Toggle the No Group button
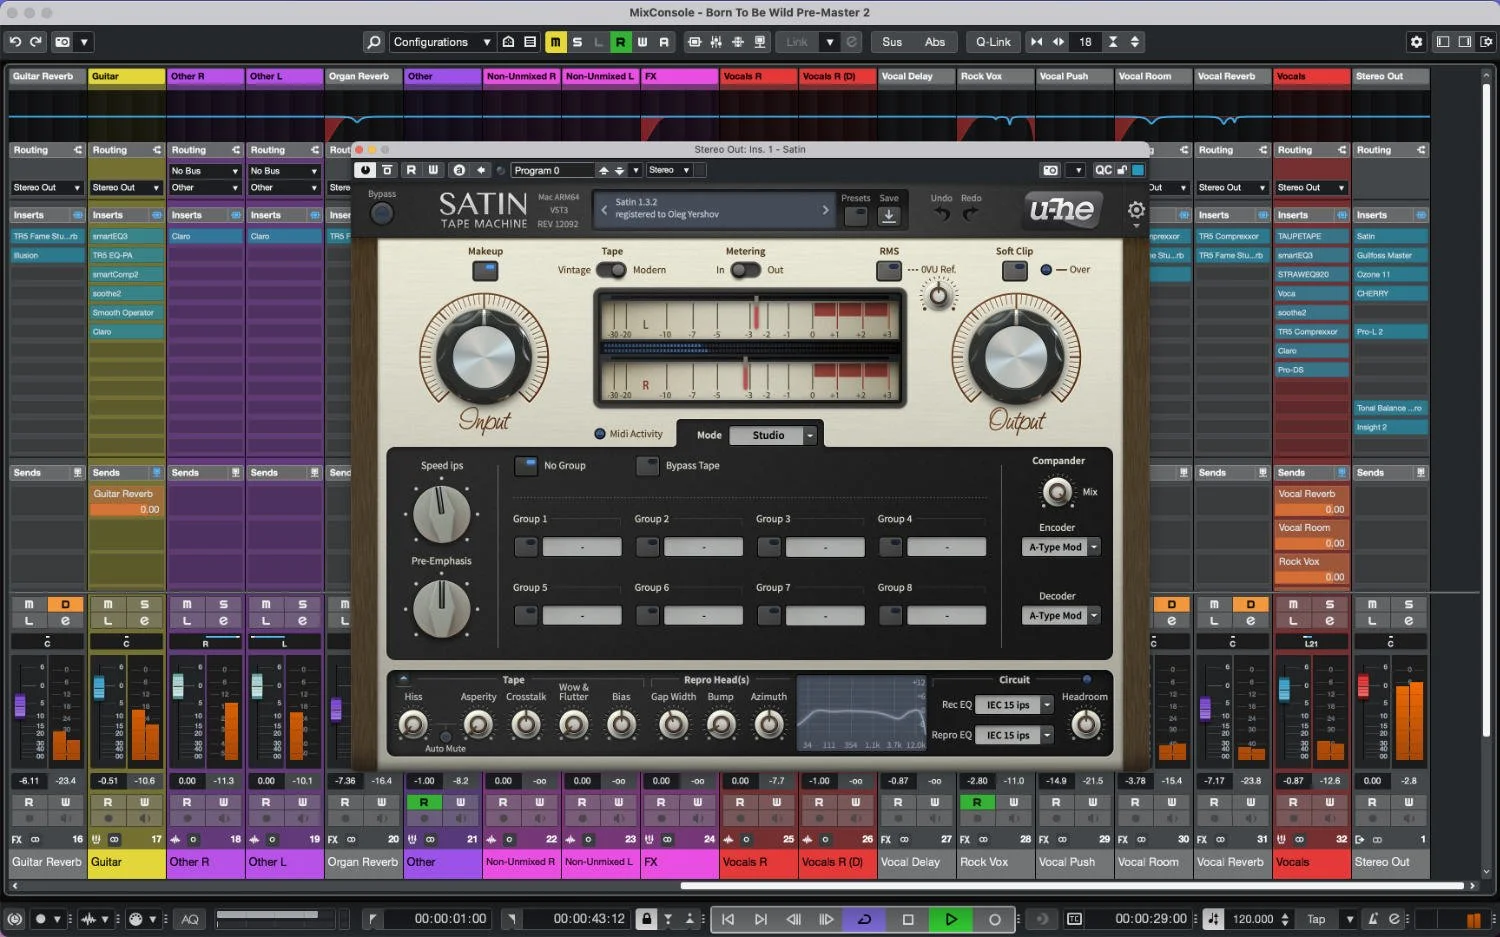This screenshot has width=1500, height=937. 526,466
